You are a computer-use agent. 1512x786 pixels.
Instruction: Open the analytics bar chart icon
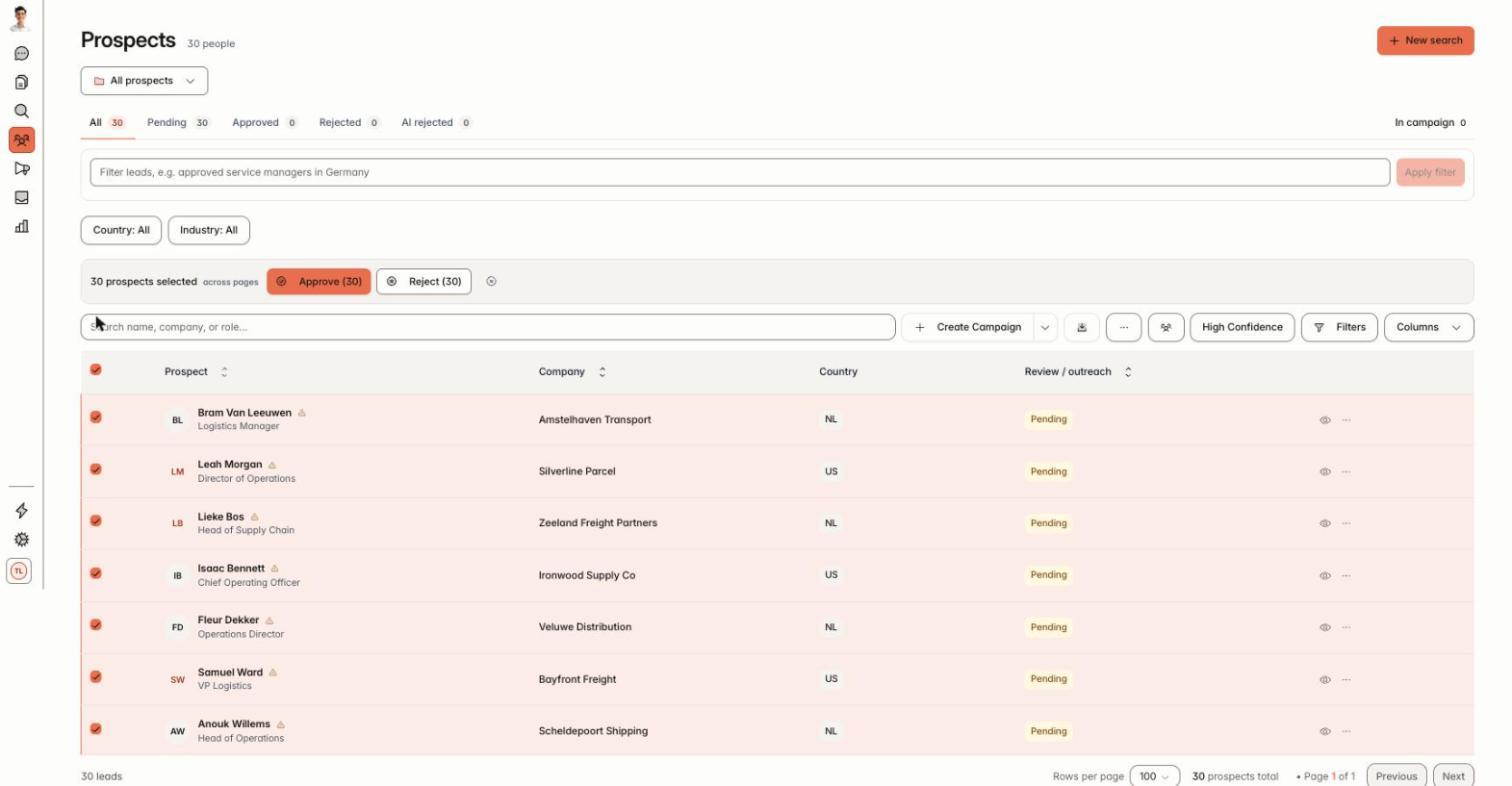click(x=21, y=226)
